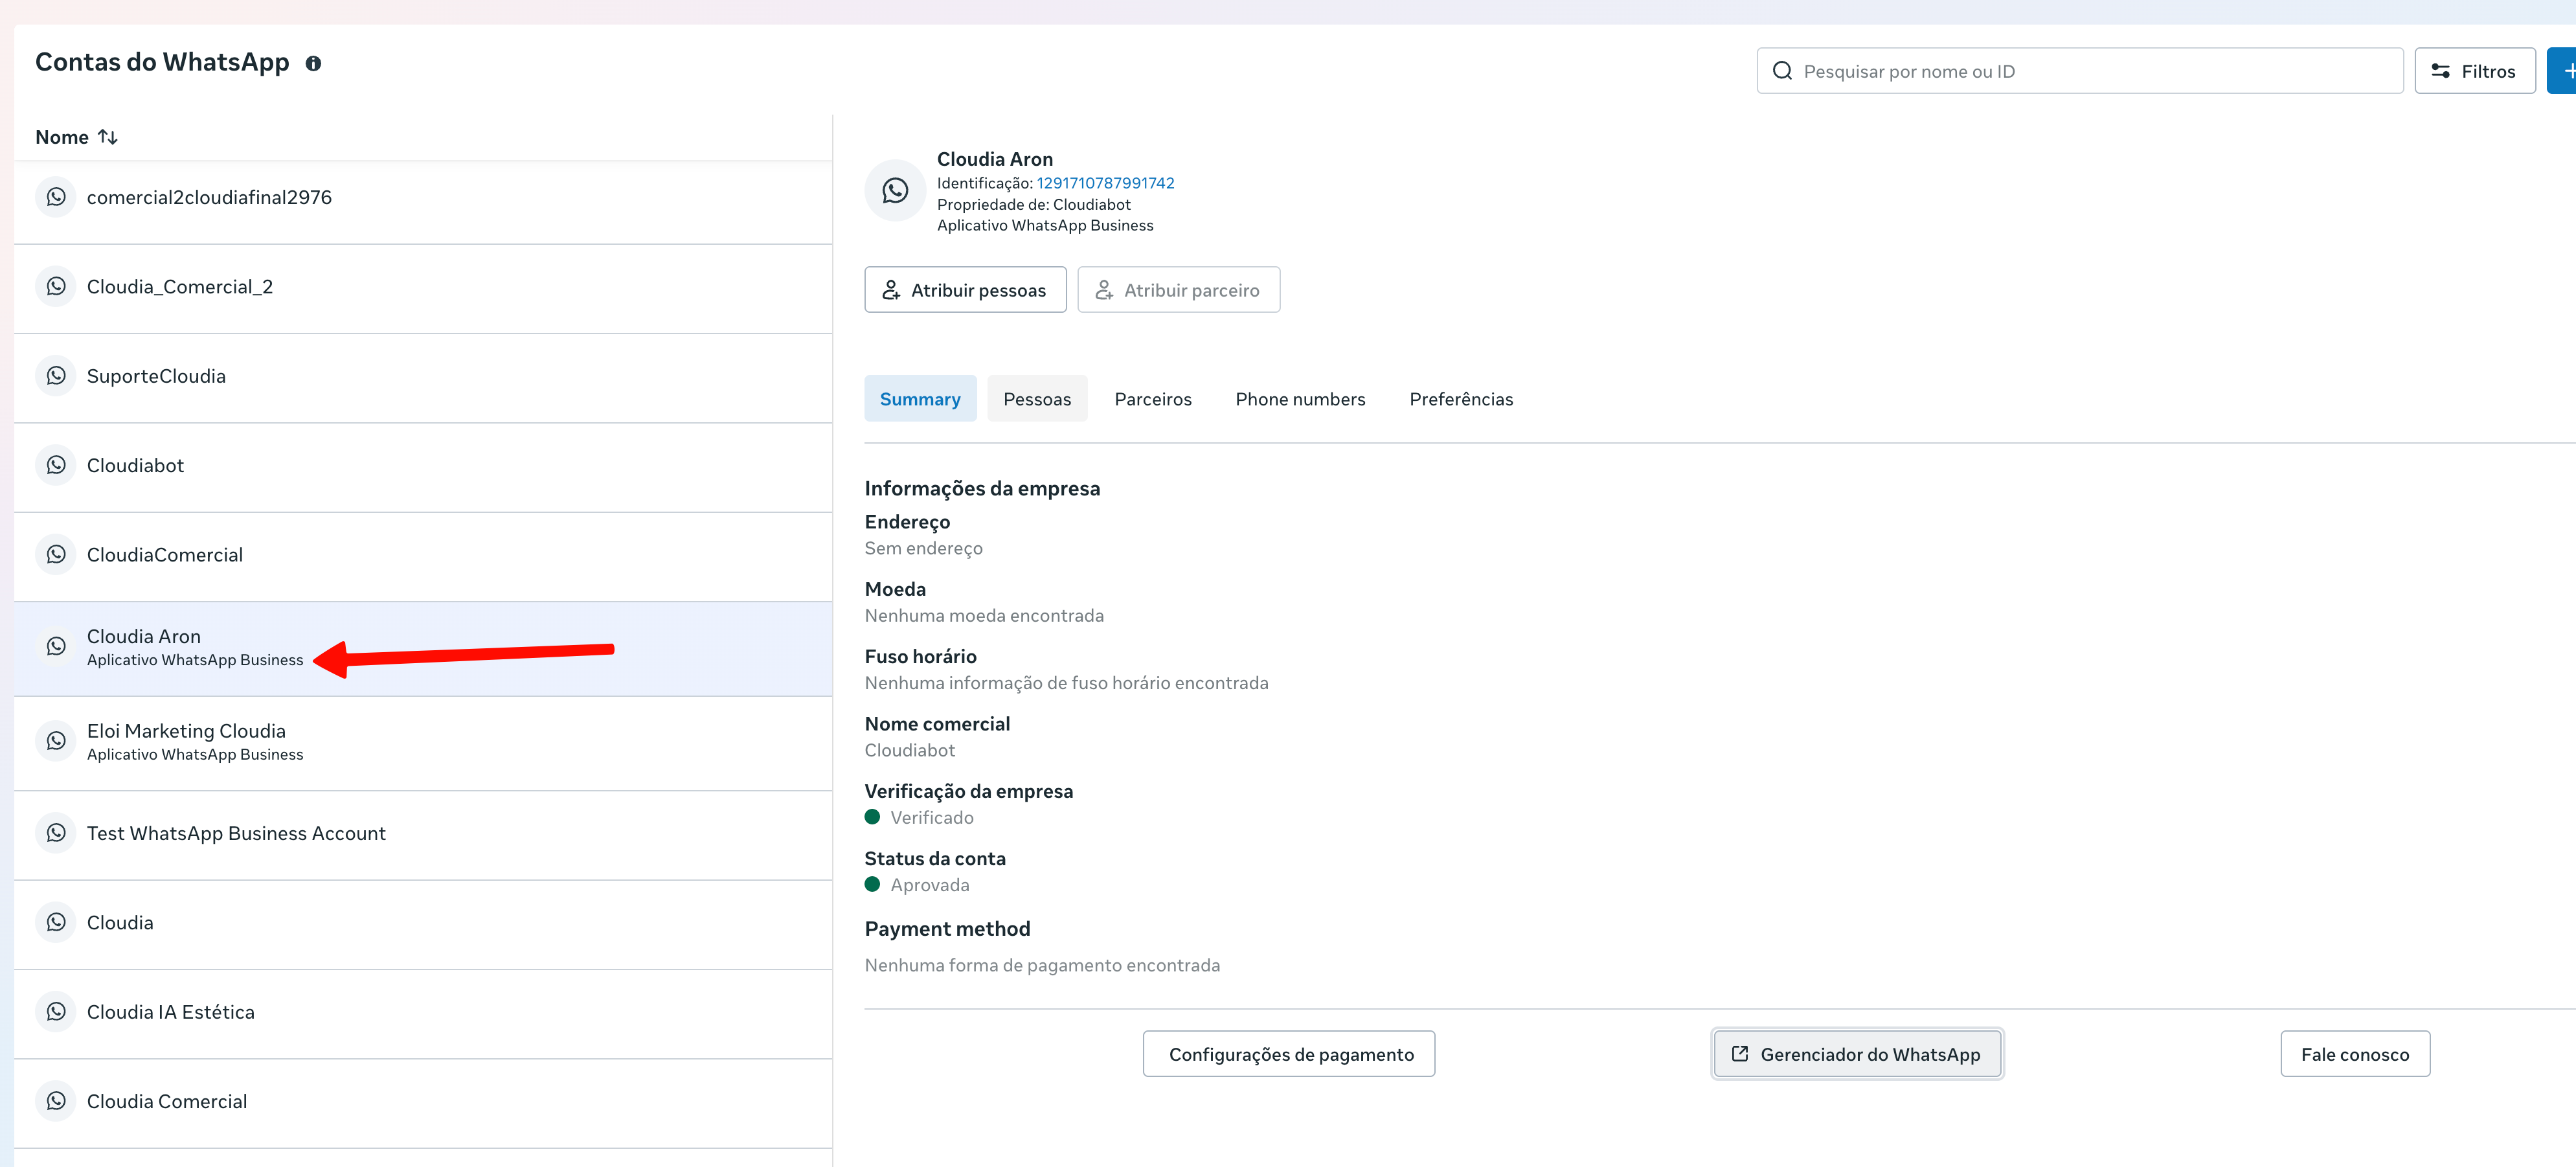Click the WhatsApp icon beside Cloudia IA Estética
Screen dimensions: 2576x1167
[56, 1012]
